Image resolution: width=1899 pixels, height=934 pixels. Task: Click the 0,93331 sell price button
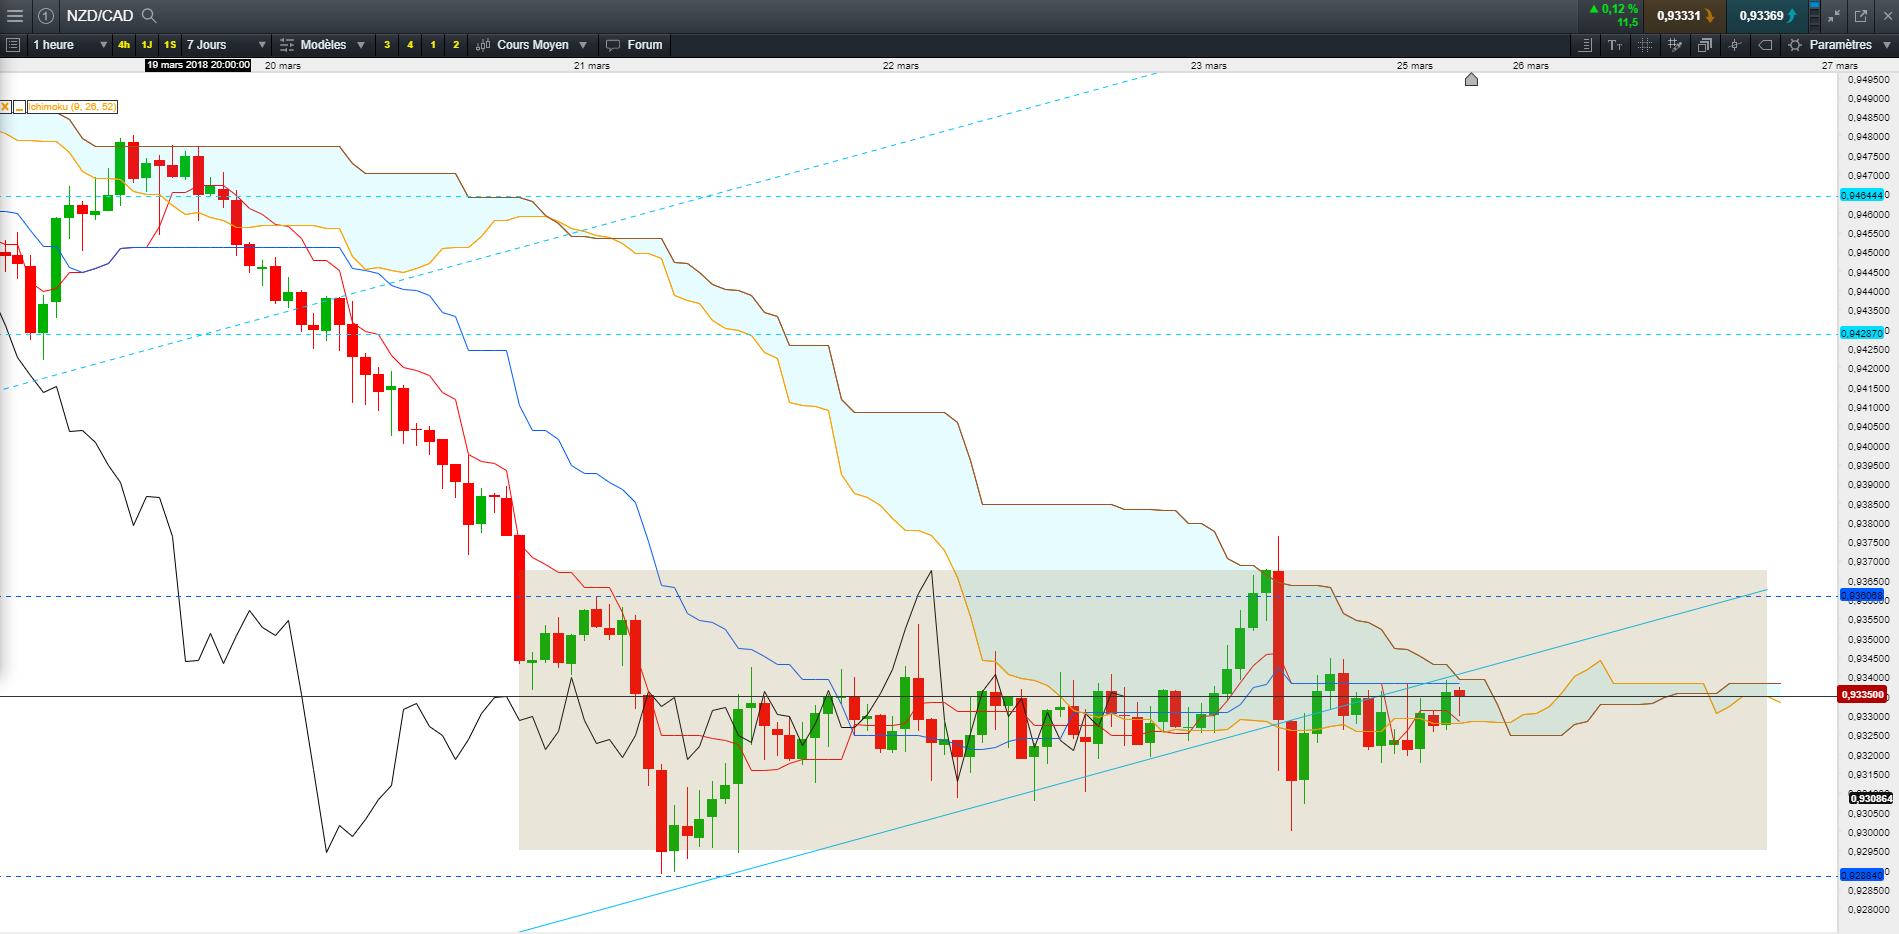1685,16
